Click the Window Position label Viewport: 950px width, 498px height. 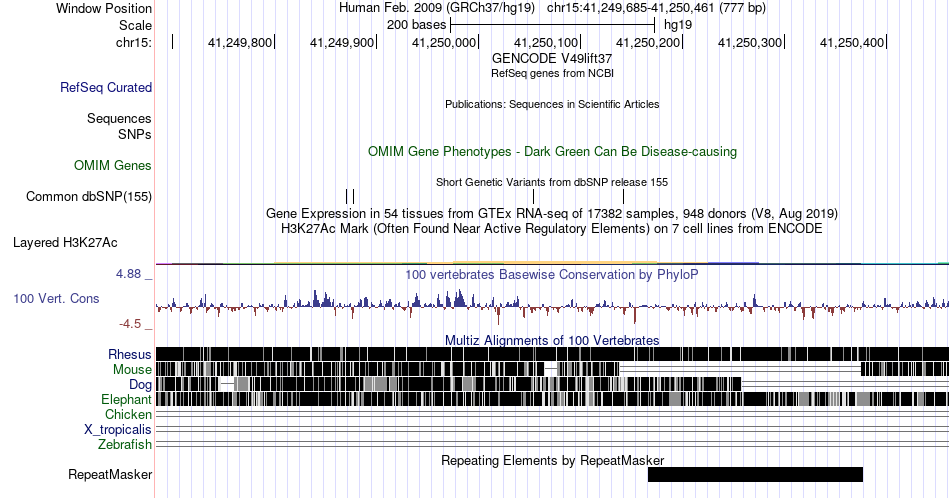point(104,8)
